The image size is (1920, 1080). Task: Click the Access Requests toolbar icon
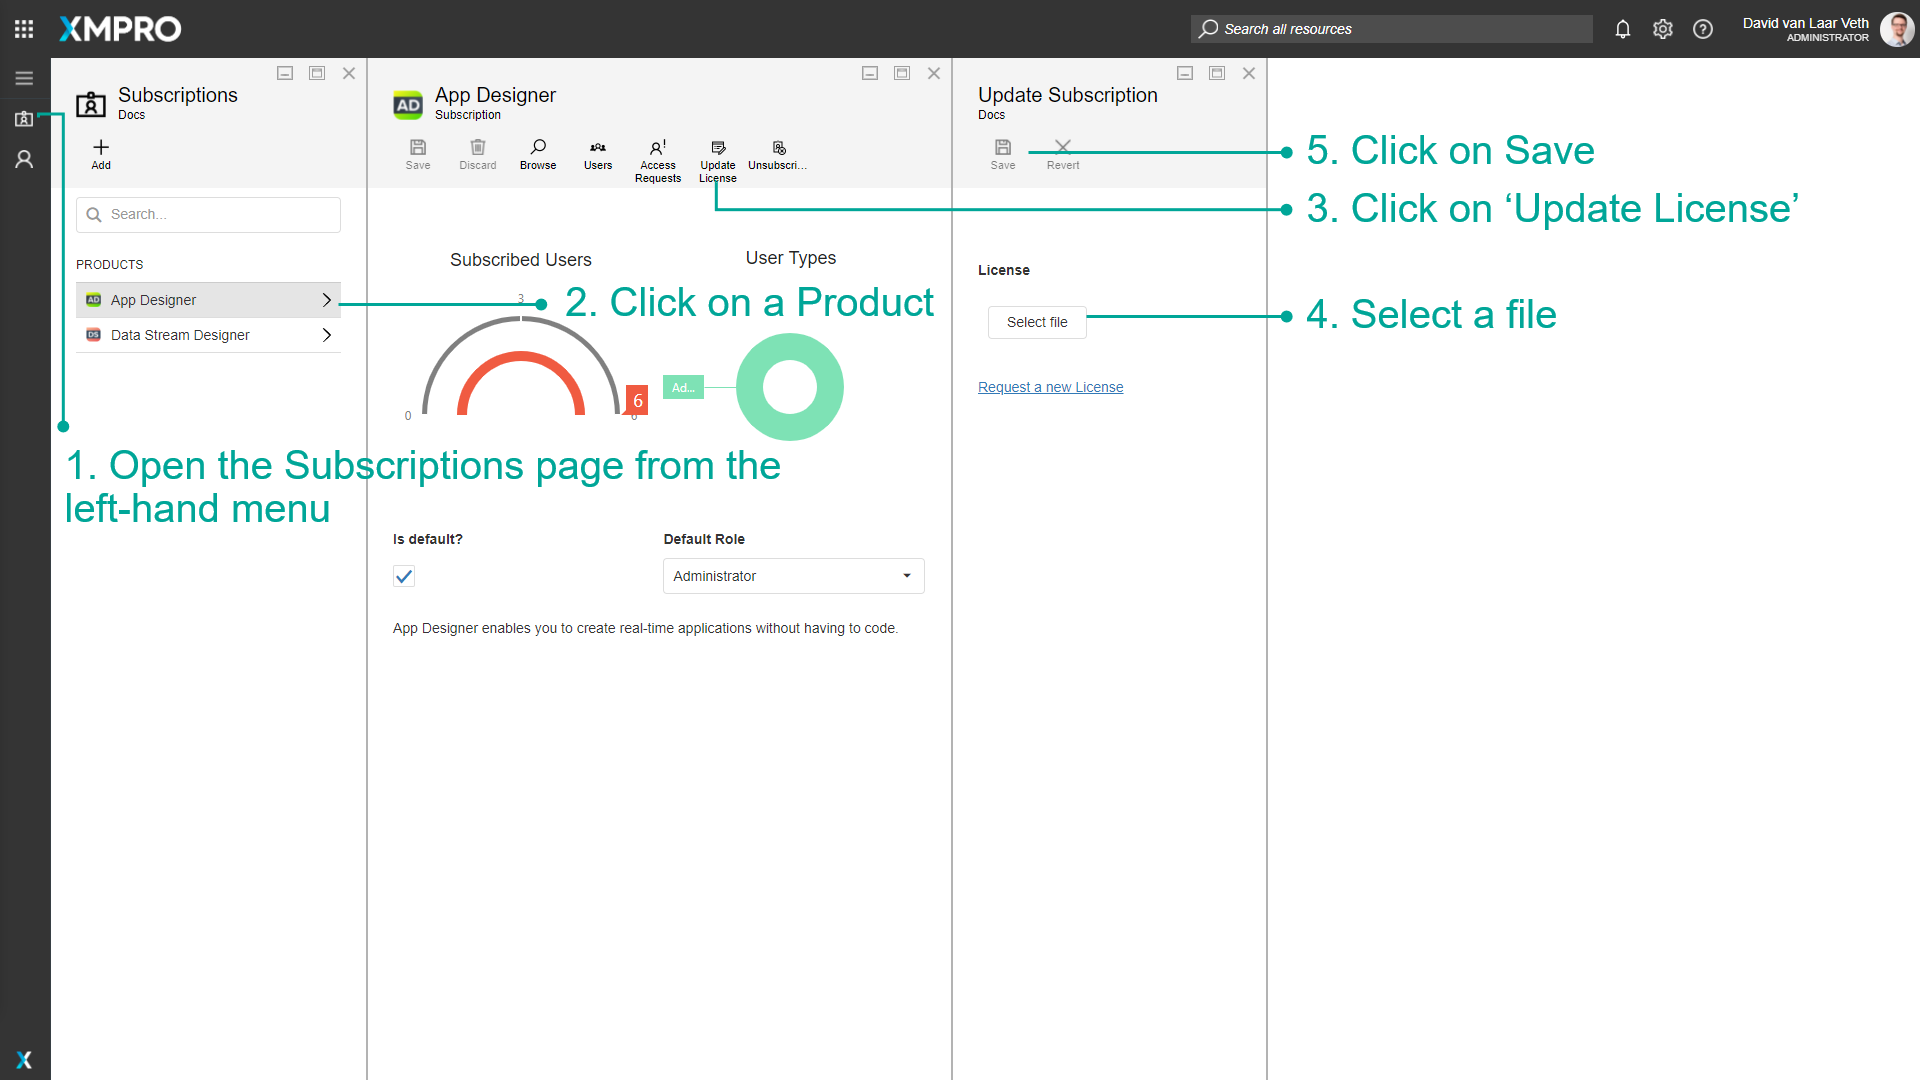(658, 148)
